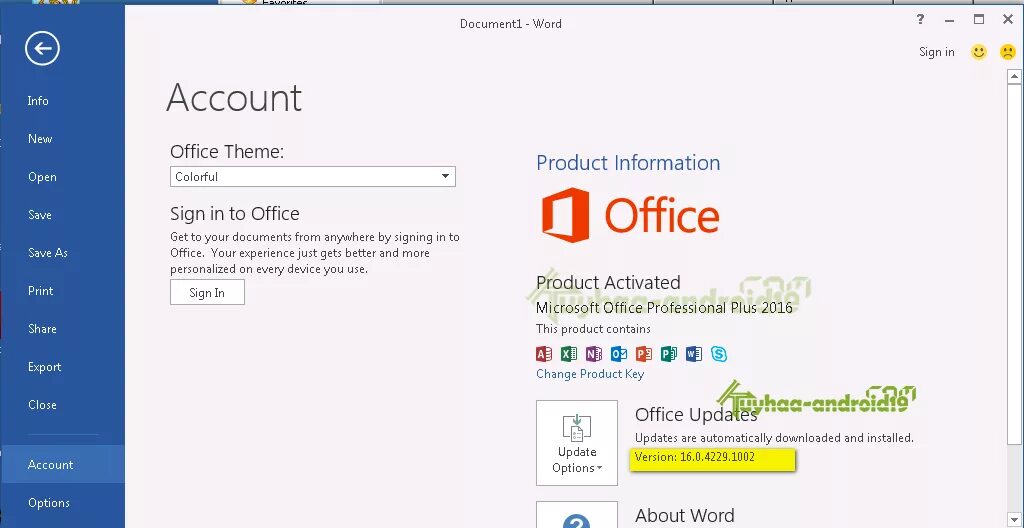This screenshot has width=1024, height=528.
Task: Click the Access app icon
Action: (x=543, y=354)
